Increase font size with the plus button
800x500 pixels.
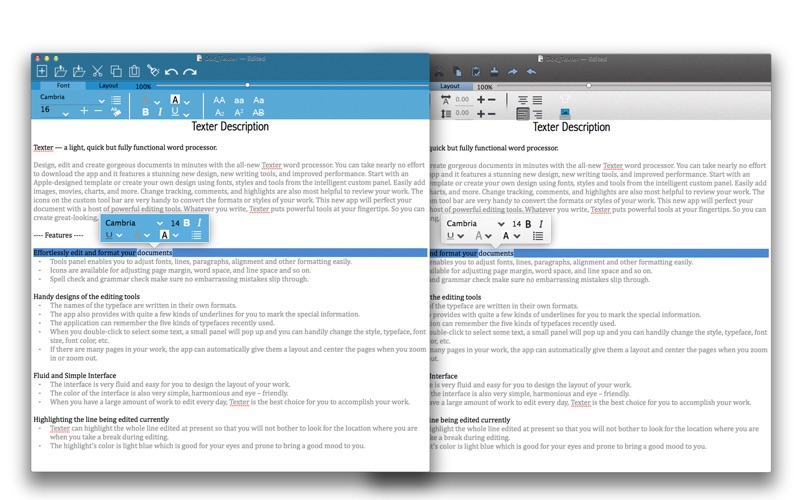pos(84,111)
